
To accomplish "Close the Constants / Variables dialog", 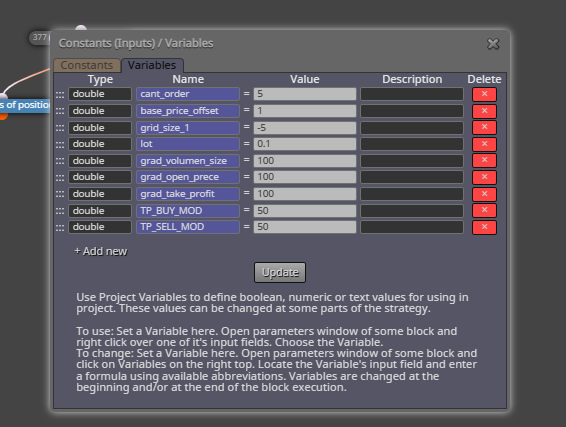I will [x=493, y=44].
